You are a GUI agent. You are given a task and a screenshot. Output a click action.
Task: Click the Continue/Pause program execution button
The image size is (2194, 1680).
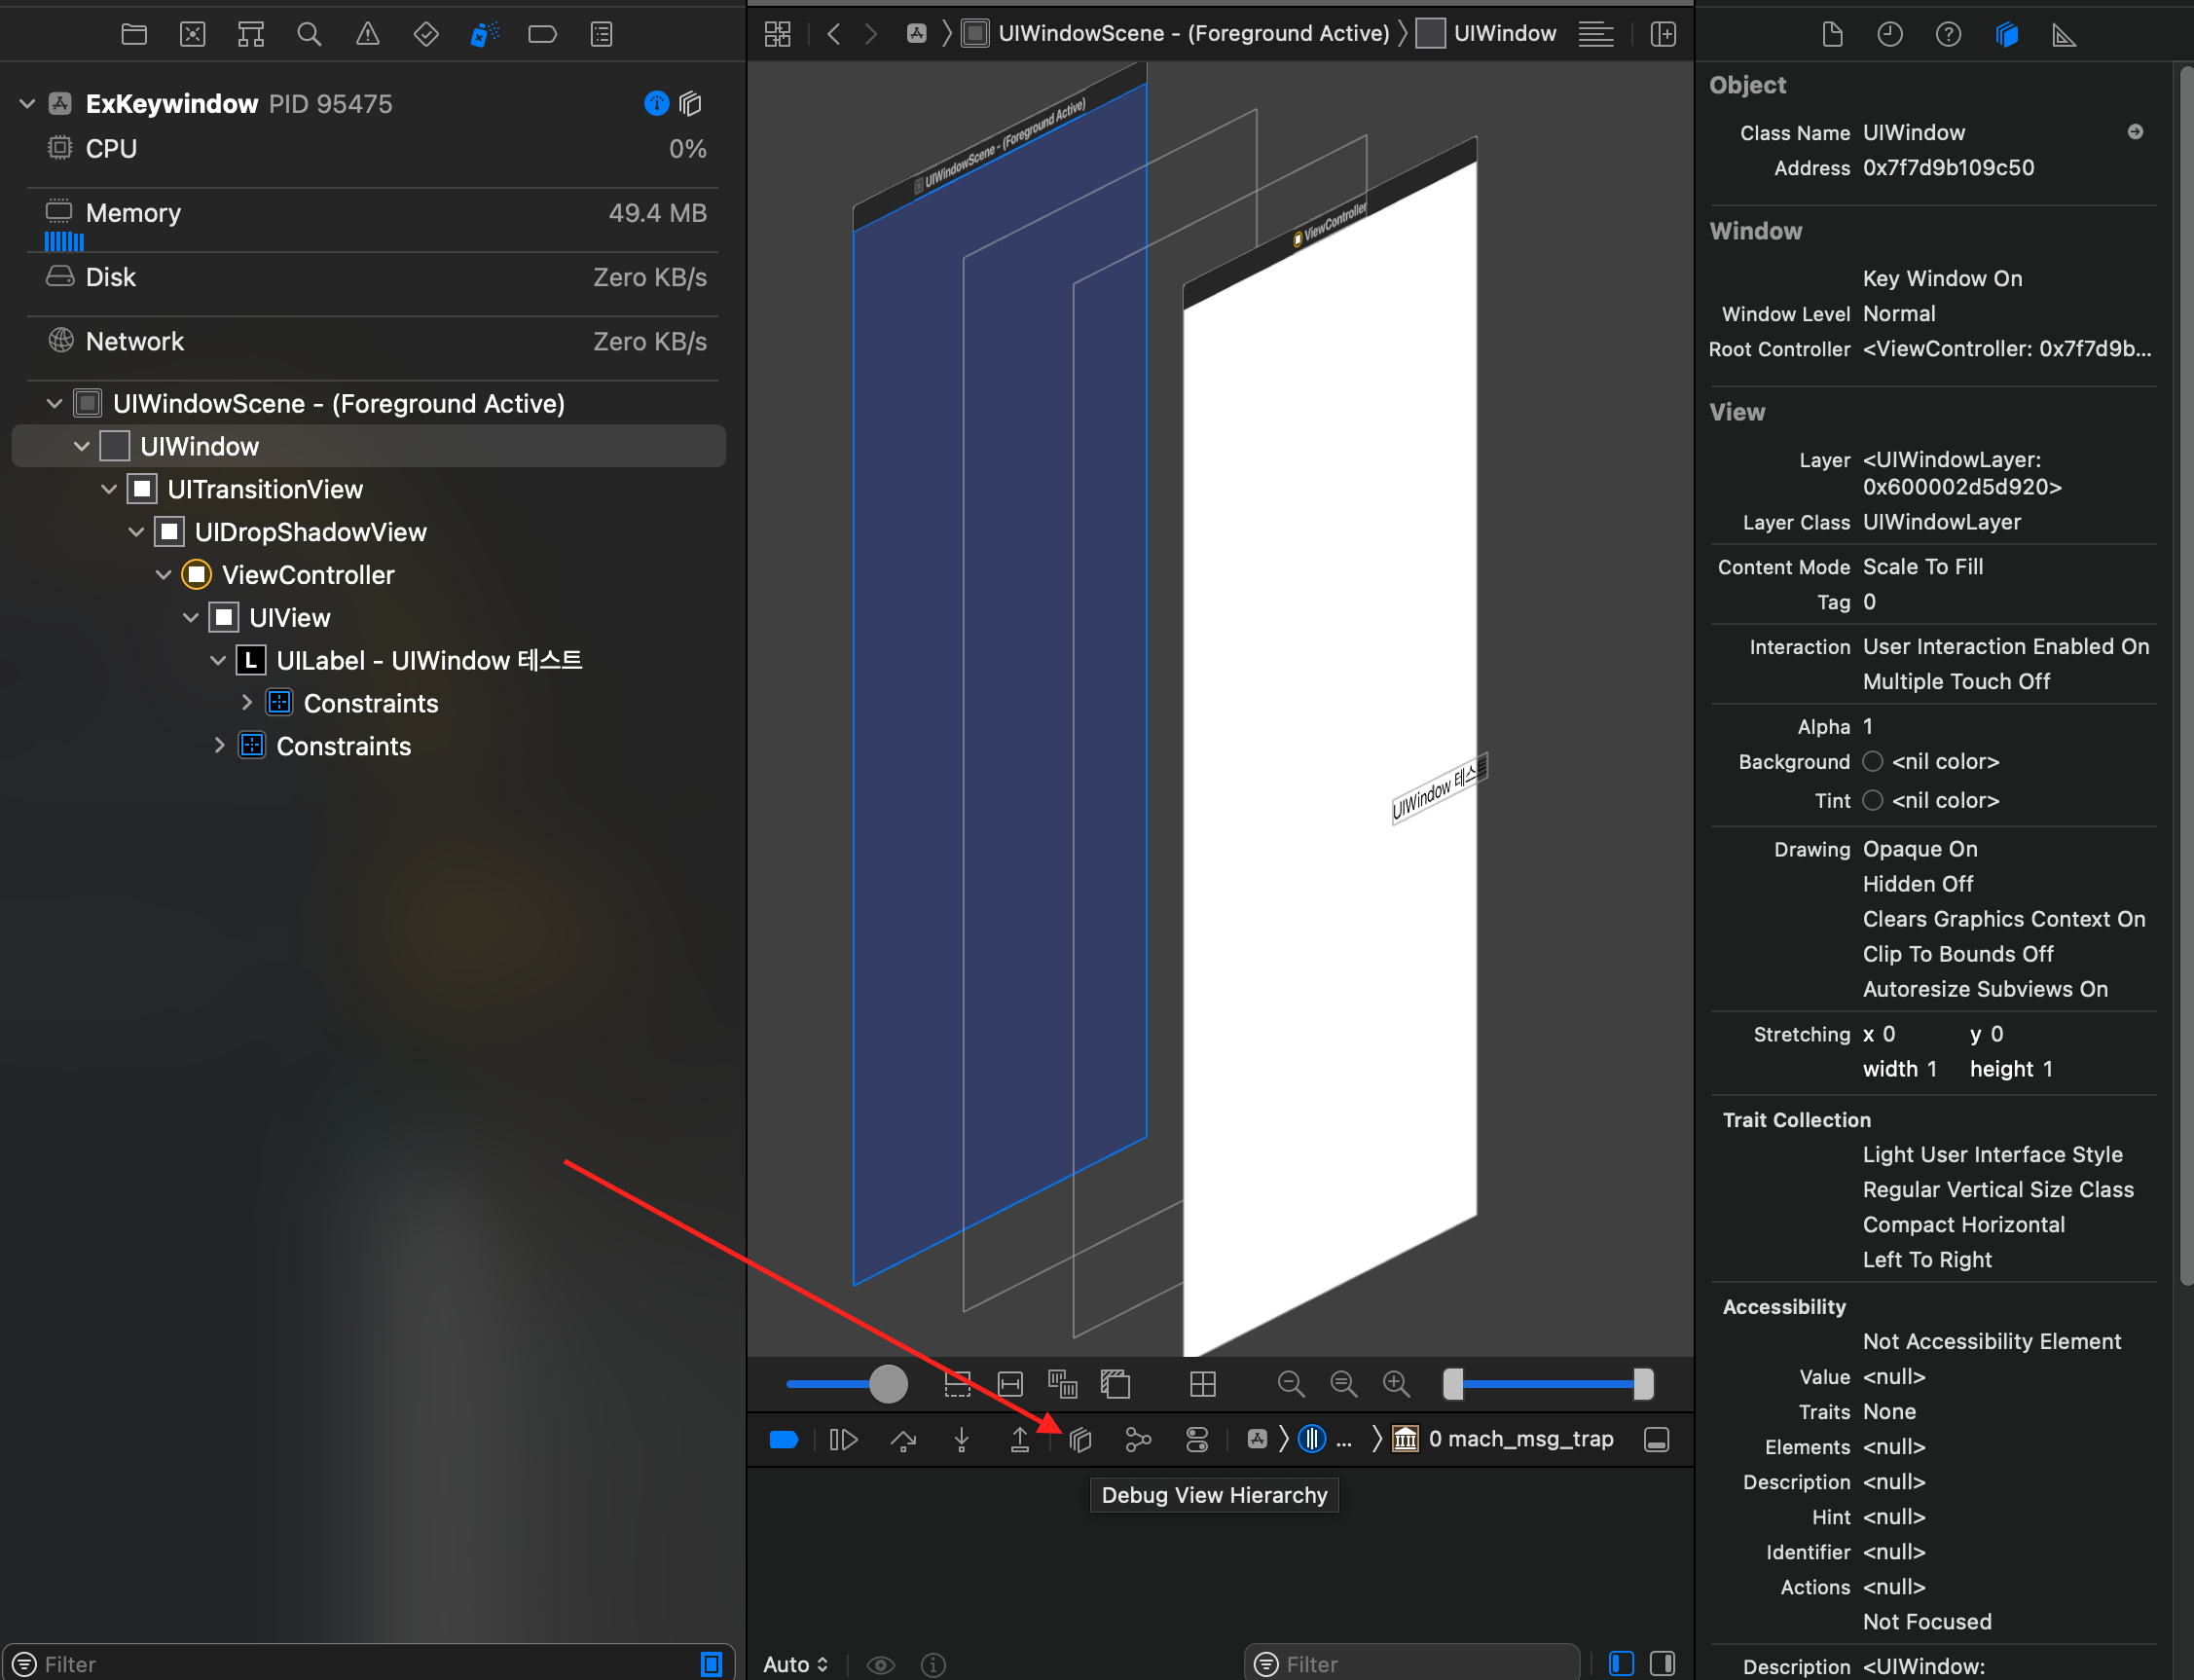[843, 1440]
